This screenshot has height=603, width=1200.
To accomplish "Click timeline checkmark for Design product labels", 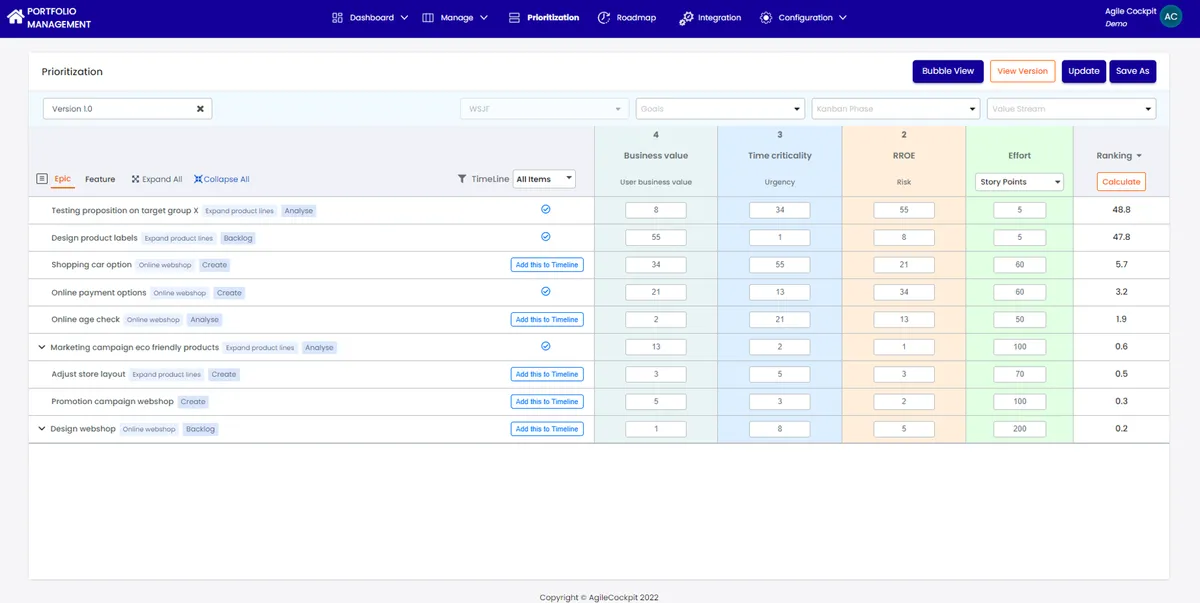I will (x=546, y=237).
